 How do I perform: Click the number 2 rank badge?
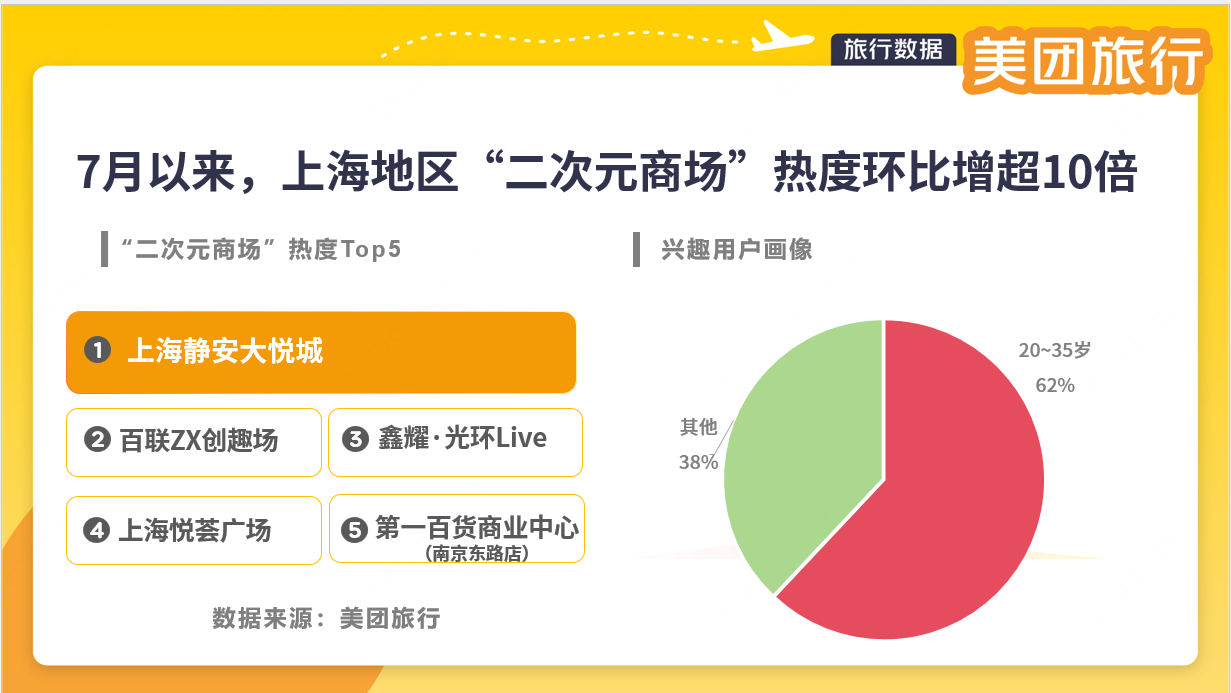pyautogui.click(x=97, y=439)
